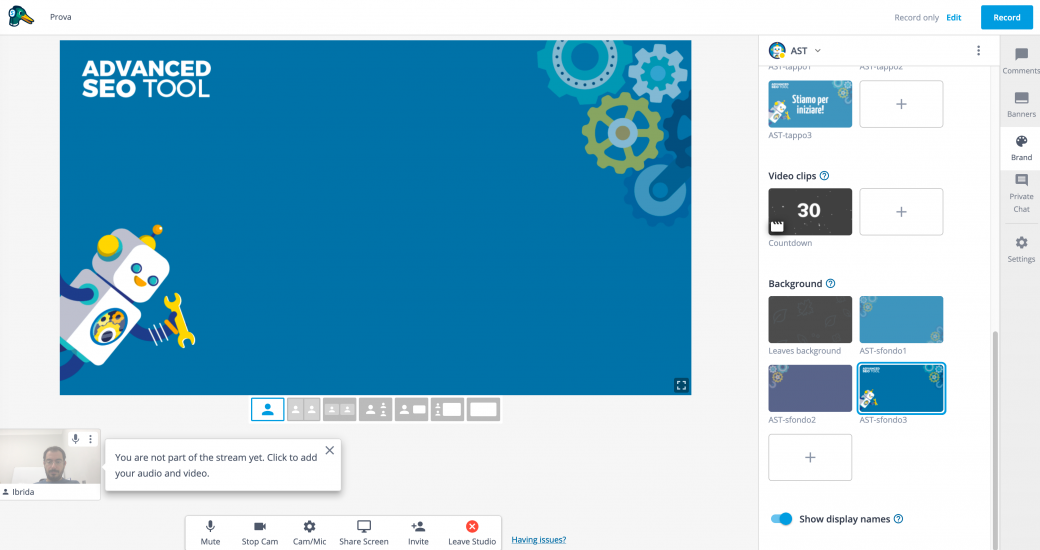
Task: Select the full-screen share layout
Action: pyautogui.click(x=483, y=409)
